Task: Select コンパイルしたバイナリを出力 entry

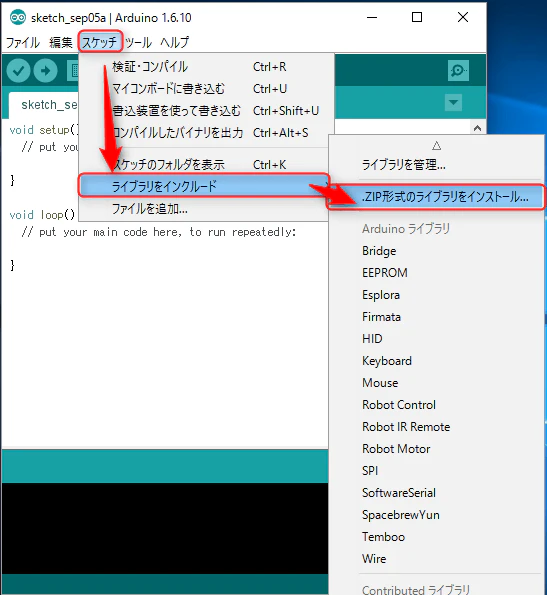Action: pos(206,133)
